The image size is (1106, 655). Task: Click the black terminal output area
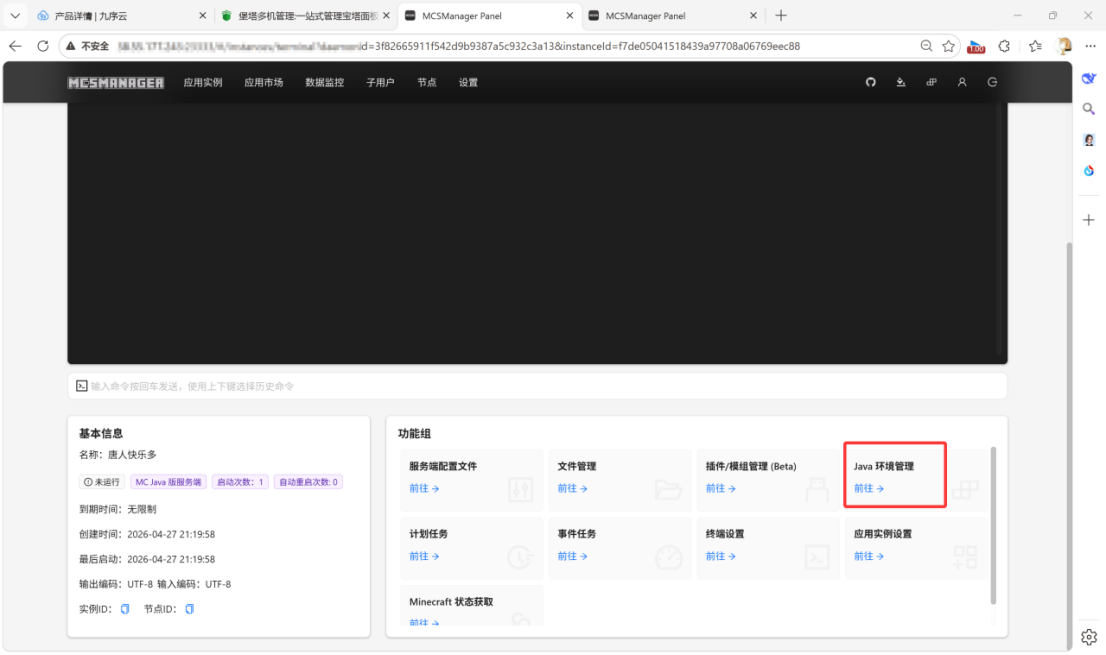[537, 233]
